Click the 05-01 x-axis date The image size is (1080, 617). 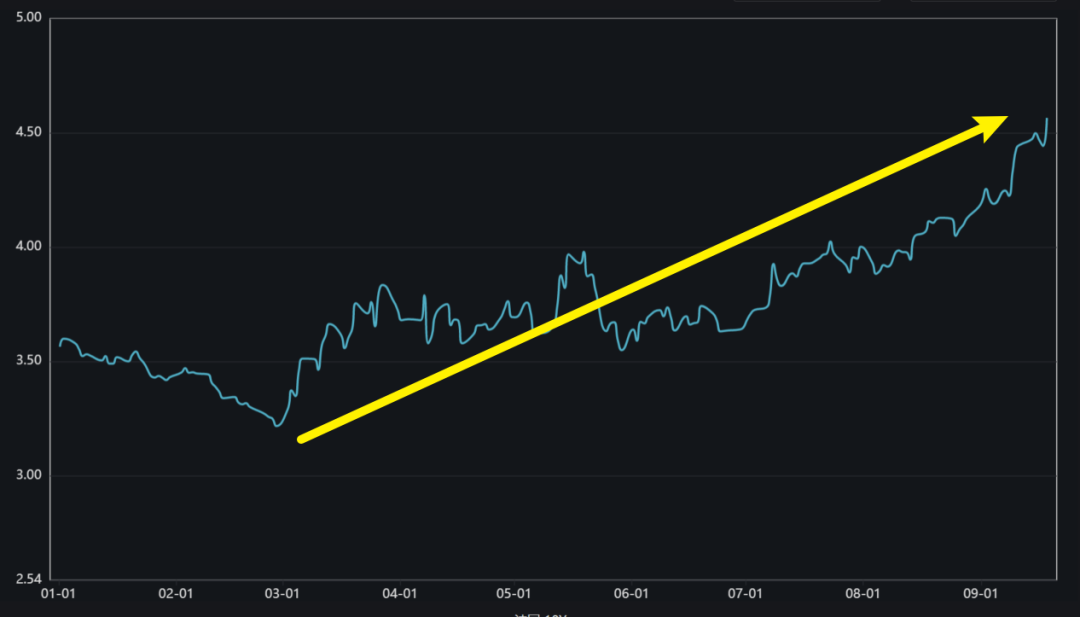pos(514,594)
